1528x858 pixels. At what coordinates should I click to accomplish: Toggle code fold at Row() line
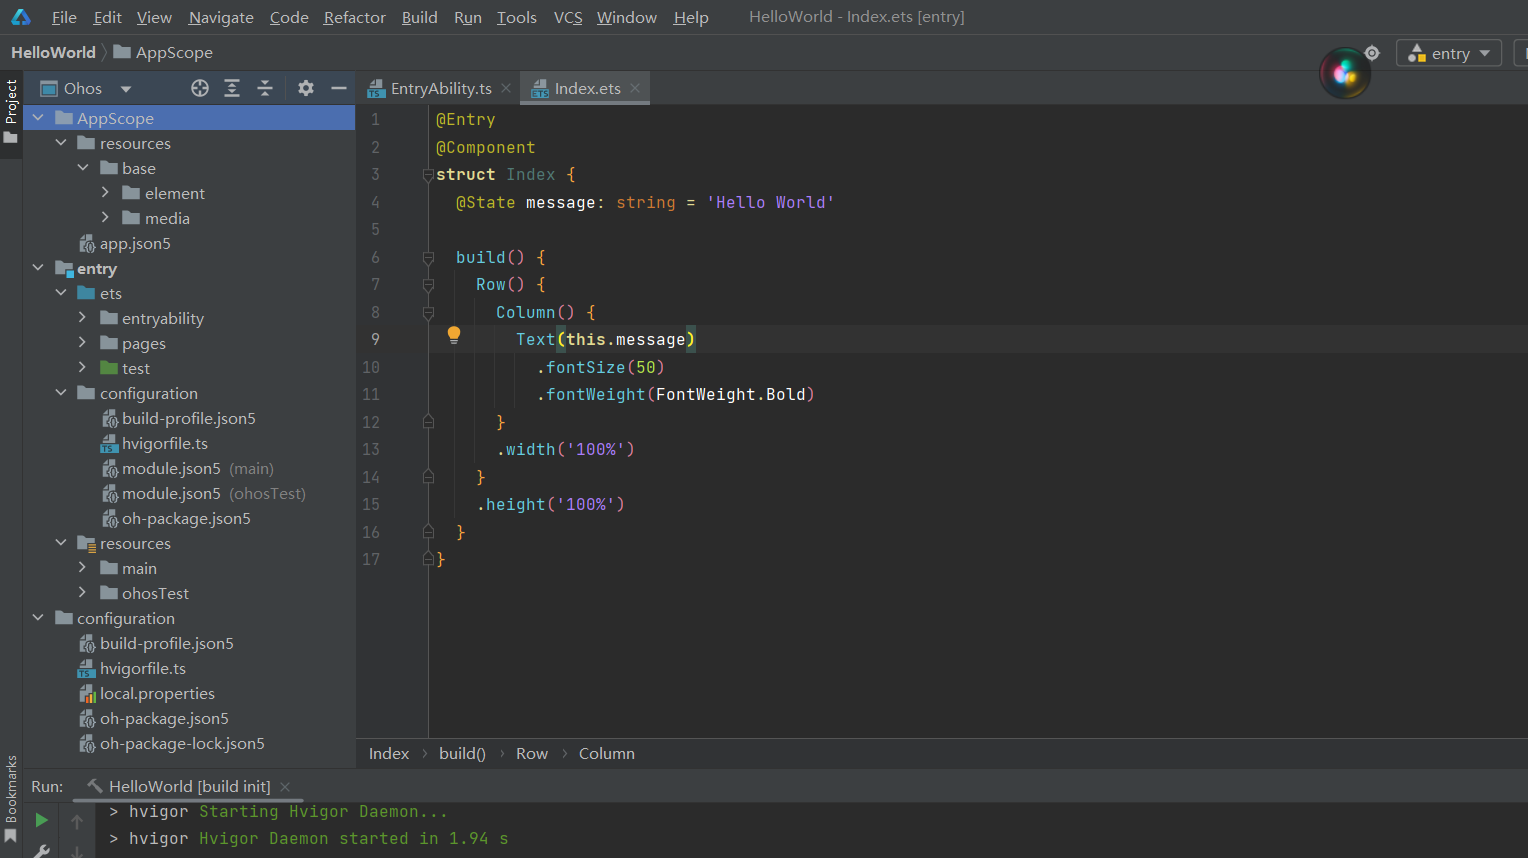pos(428,285)
